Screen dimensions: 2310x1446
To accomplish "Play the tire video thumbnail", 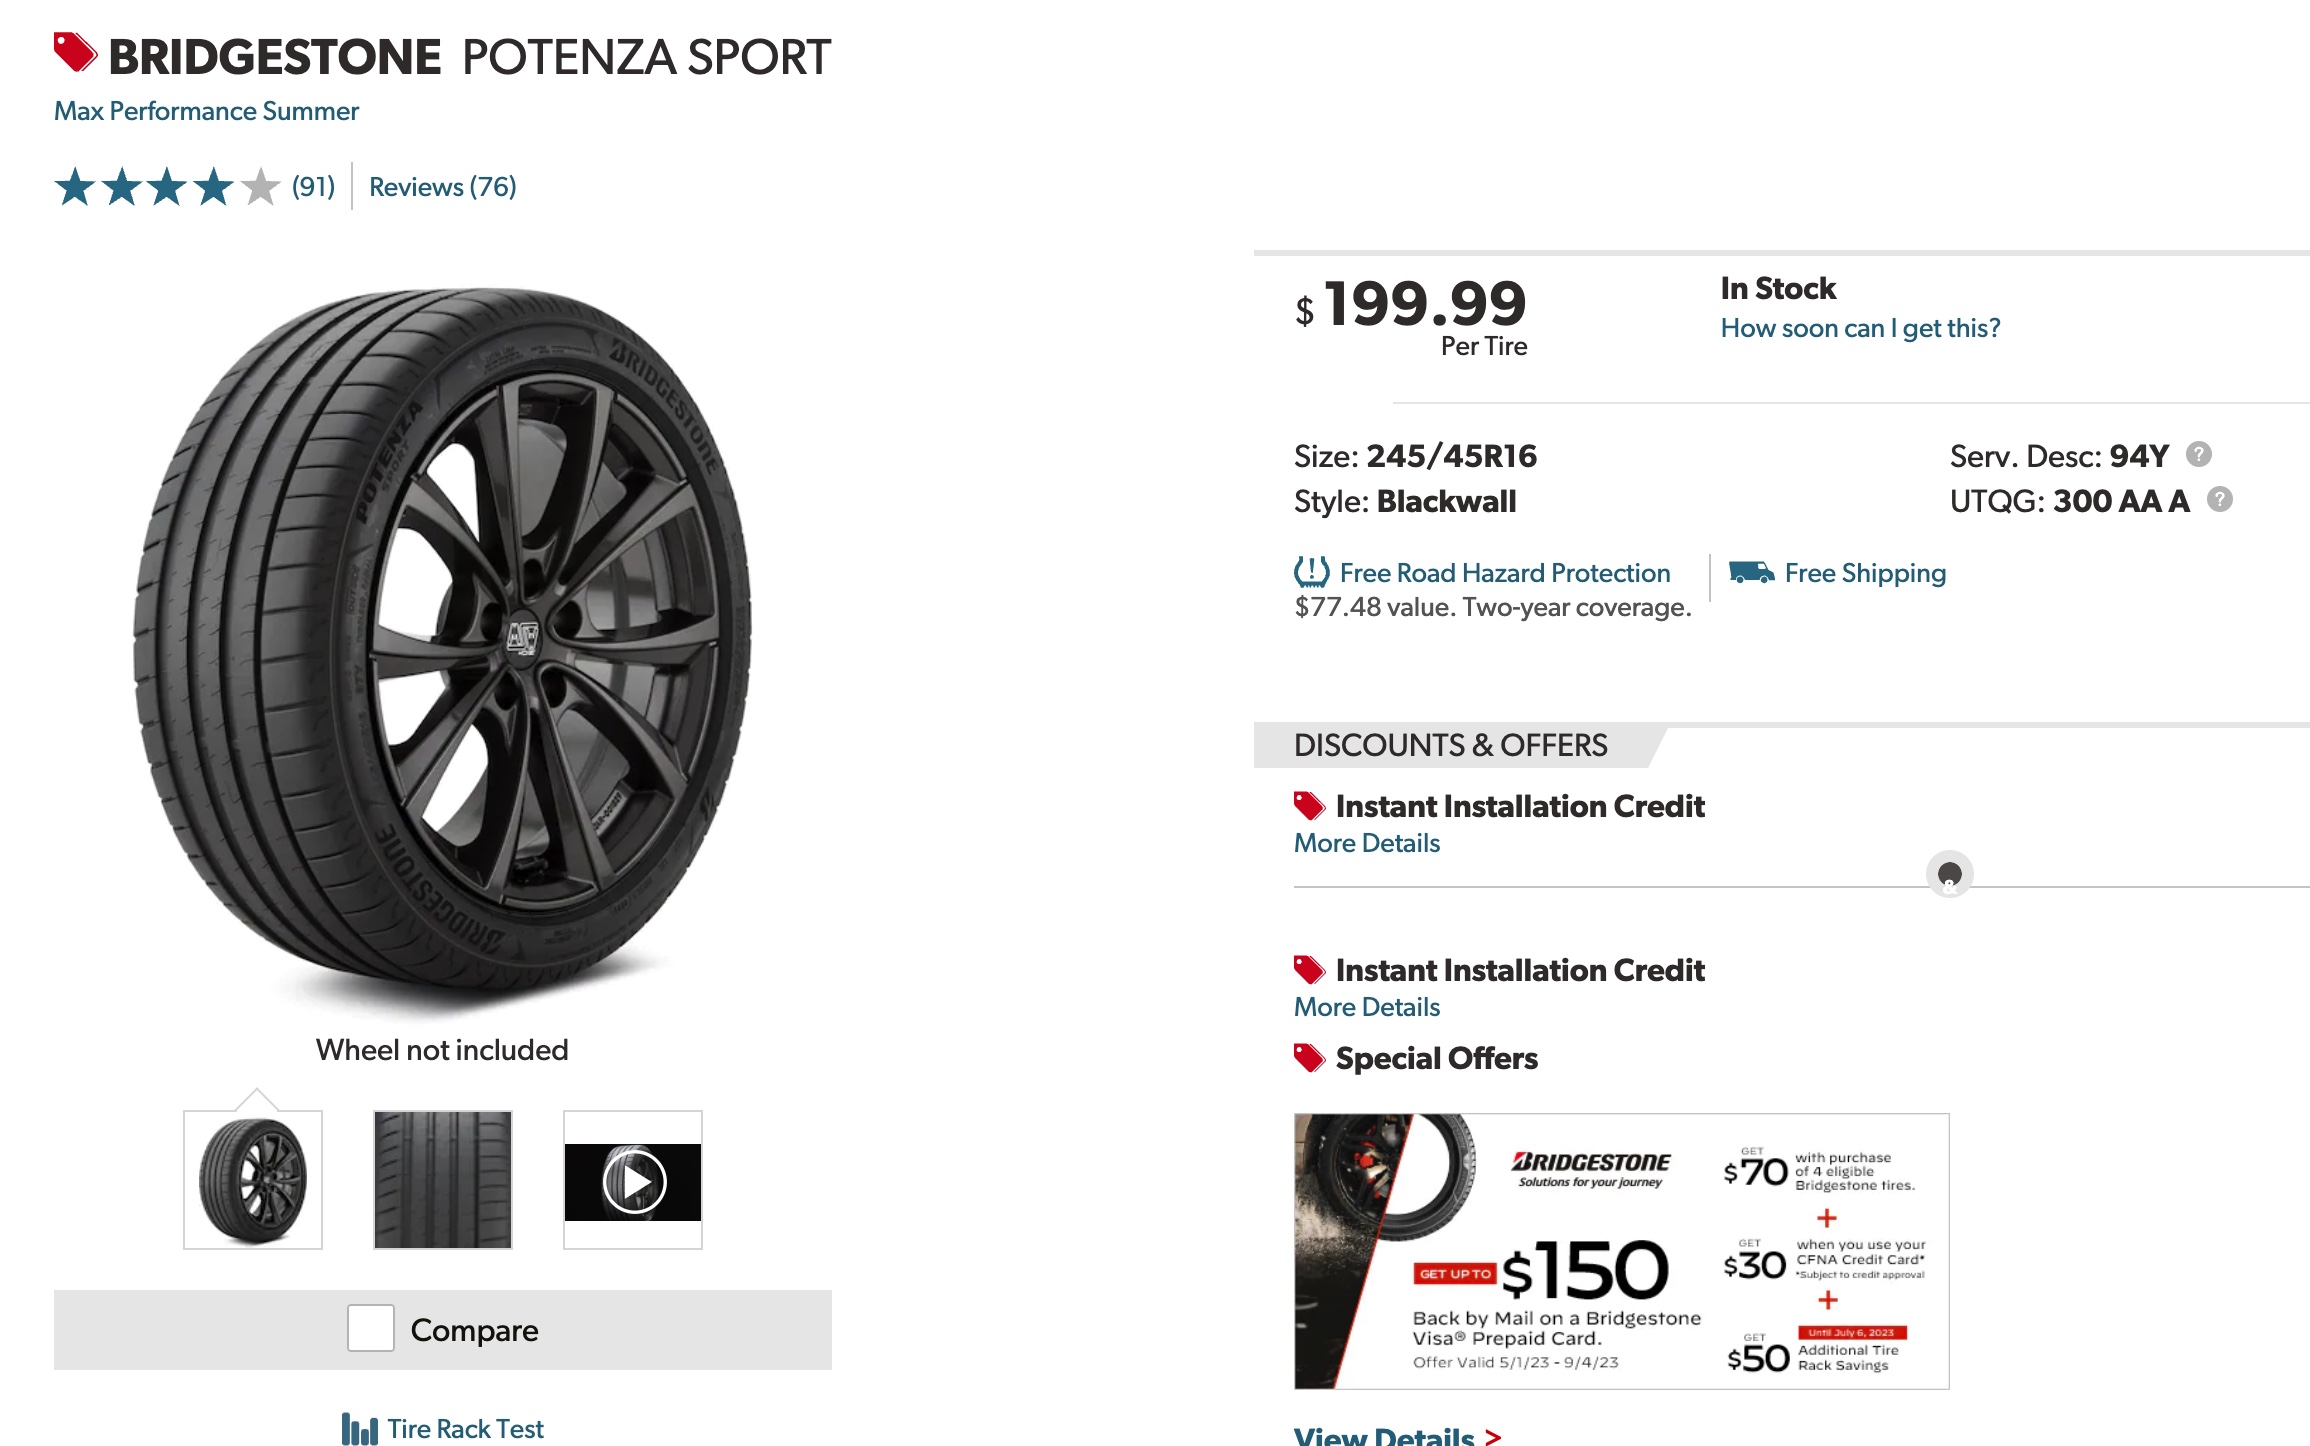I will click(x=633, y=1181).
